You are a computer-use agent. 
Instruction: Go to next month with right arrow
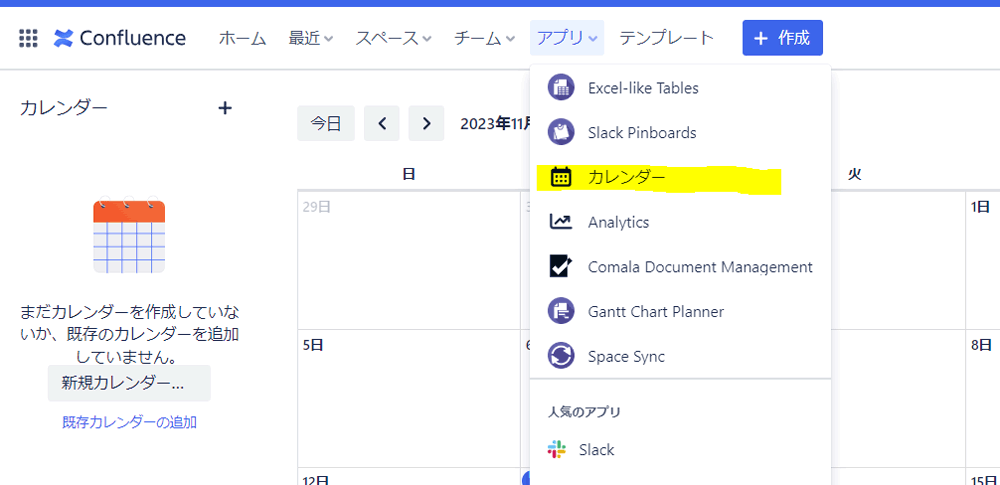427,123
